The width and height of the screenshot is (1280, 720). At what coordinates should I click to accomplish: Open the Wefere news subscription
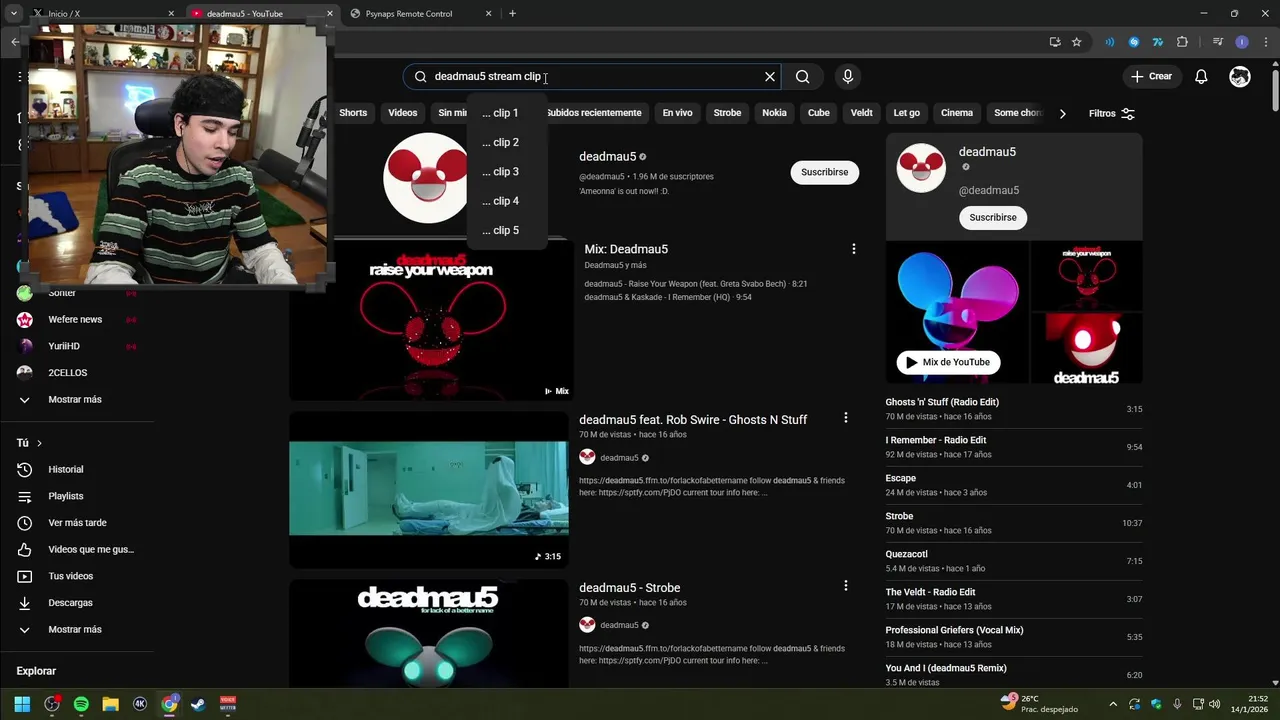coord(75,319)
